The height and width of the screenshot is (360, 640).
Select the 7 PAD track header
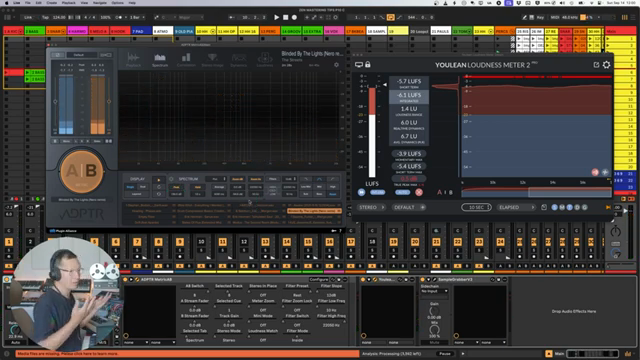[x=141, y=31]
